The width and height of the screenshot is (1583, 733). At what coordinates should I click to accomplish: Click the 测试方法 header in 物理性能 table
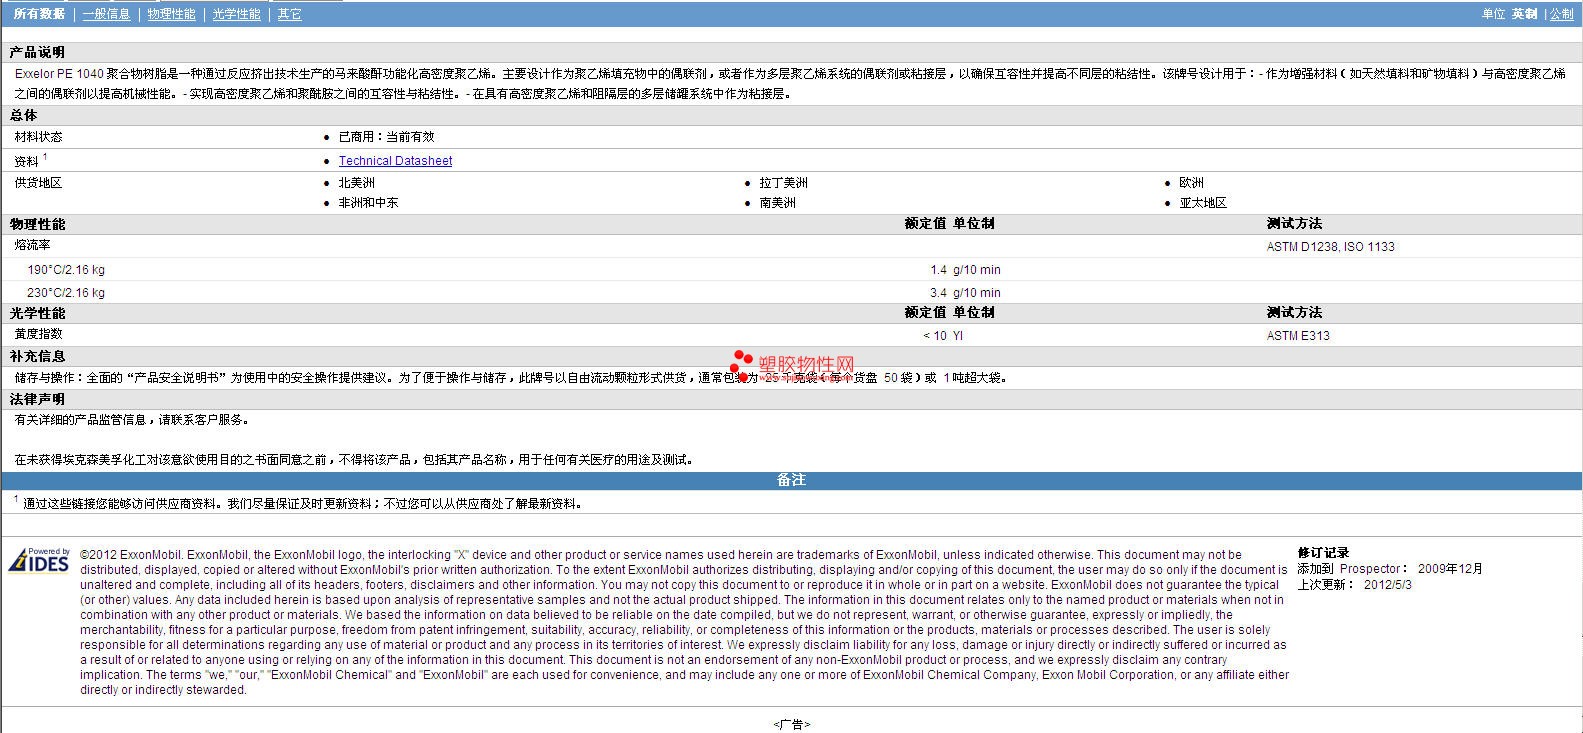click(1294, 224)
